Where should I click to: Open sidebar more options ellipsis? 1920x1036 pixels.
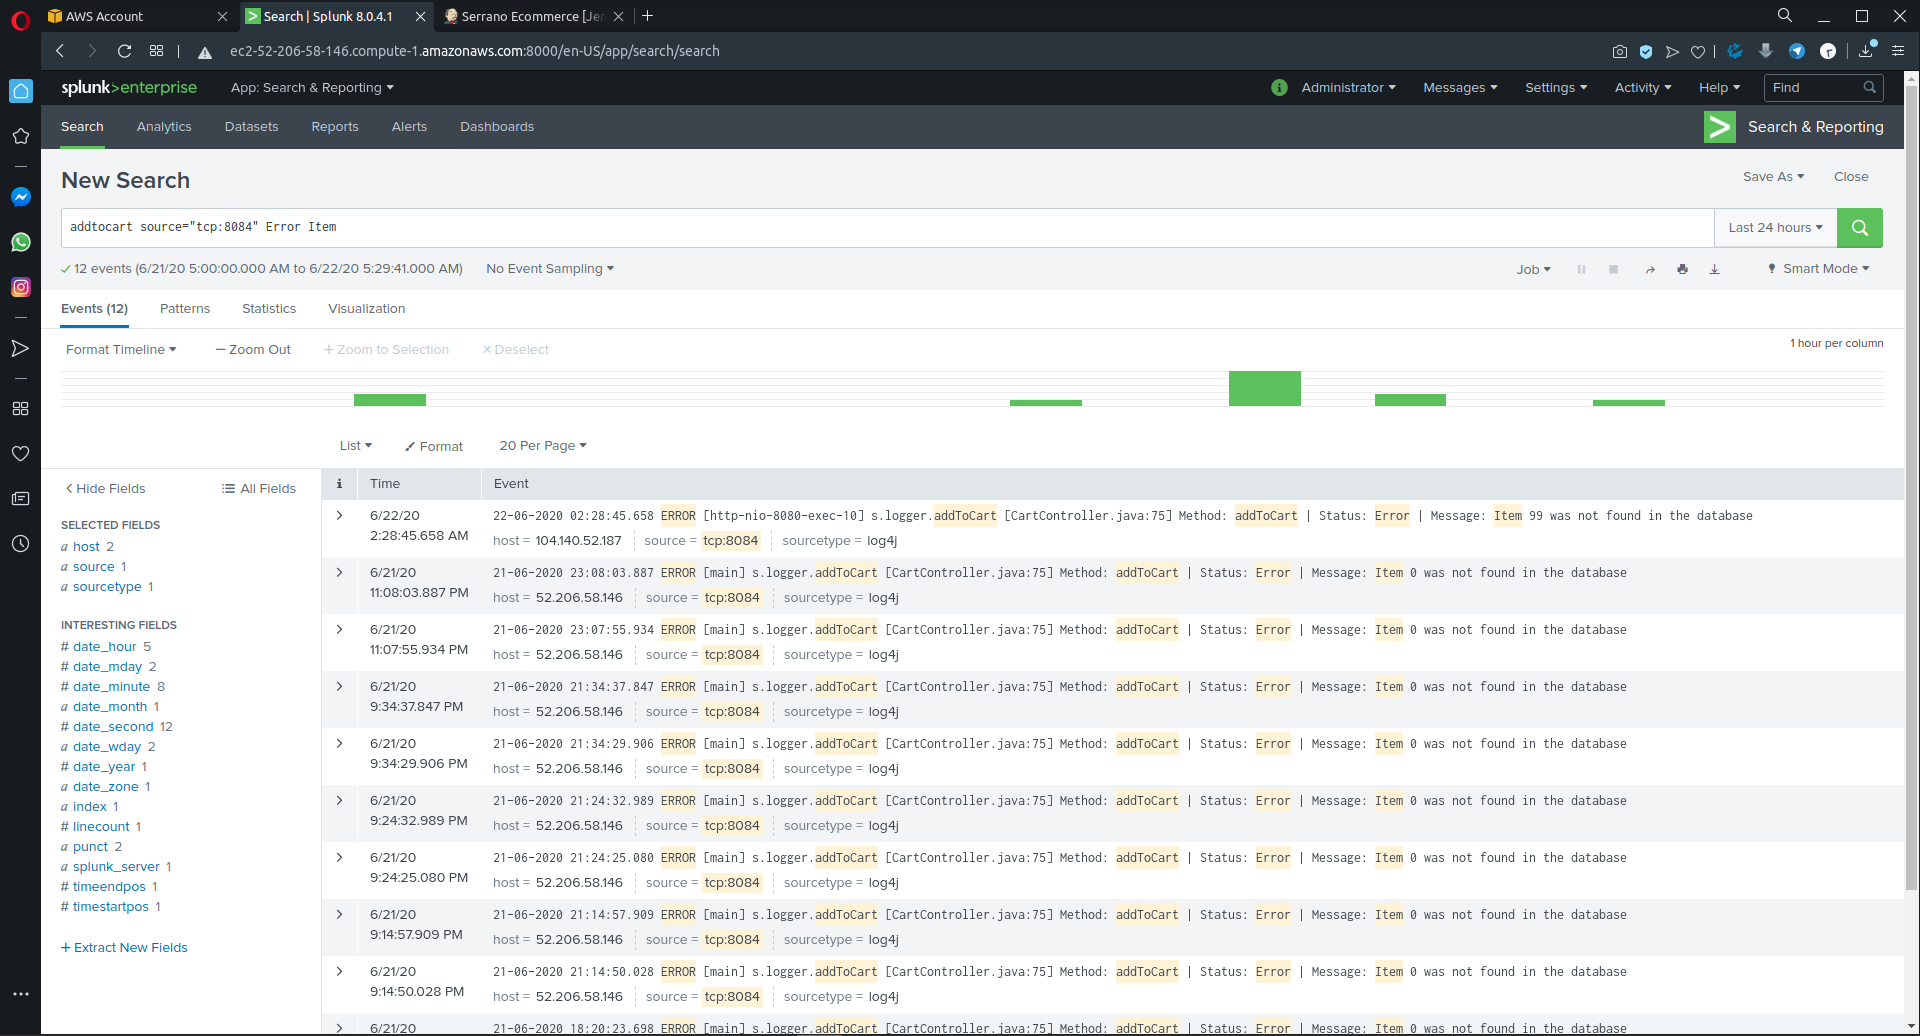pyautogui.click(x=20, y=994)
